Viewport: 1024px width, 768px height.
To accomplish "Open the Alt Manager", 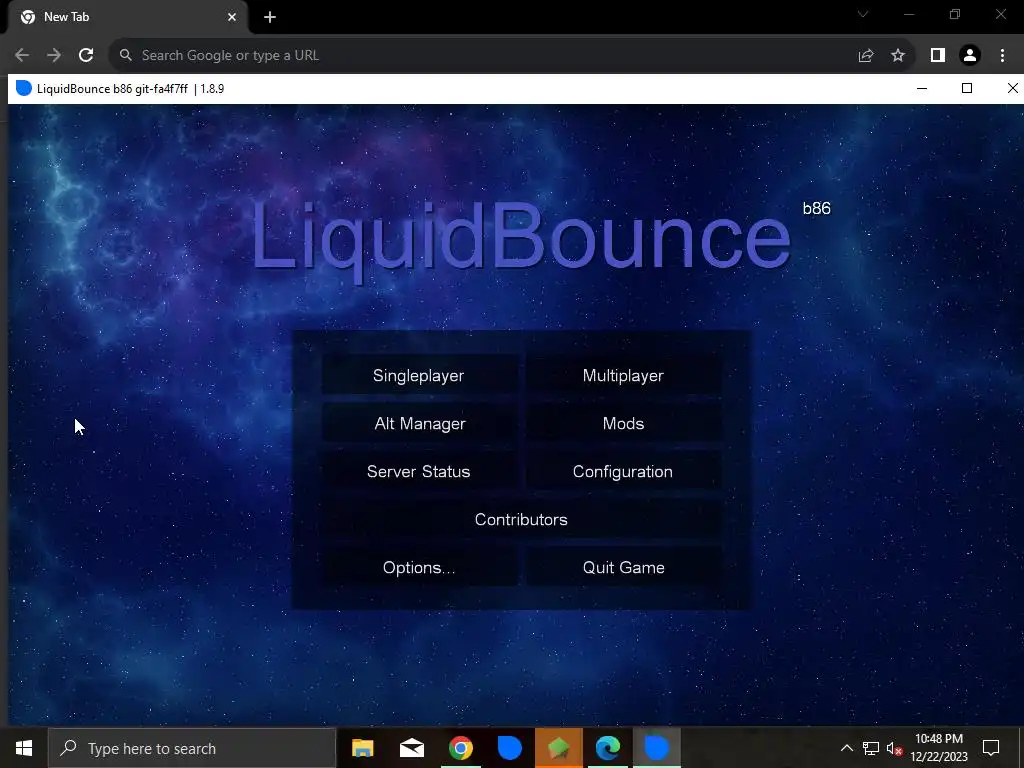I will [x=419, y=423].
